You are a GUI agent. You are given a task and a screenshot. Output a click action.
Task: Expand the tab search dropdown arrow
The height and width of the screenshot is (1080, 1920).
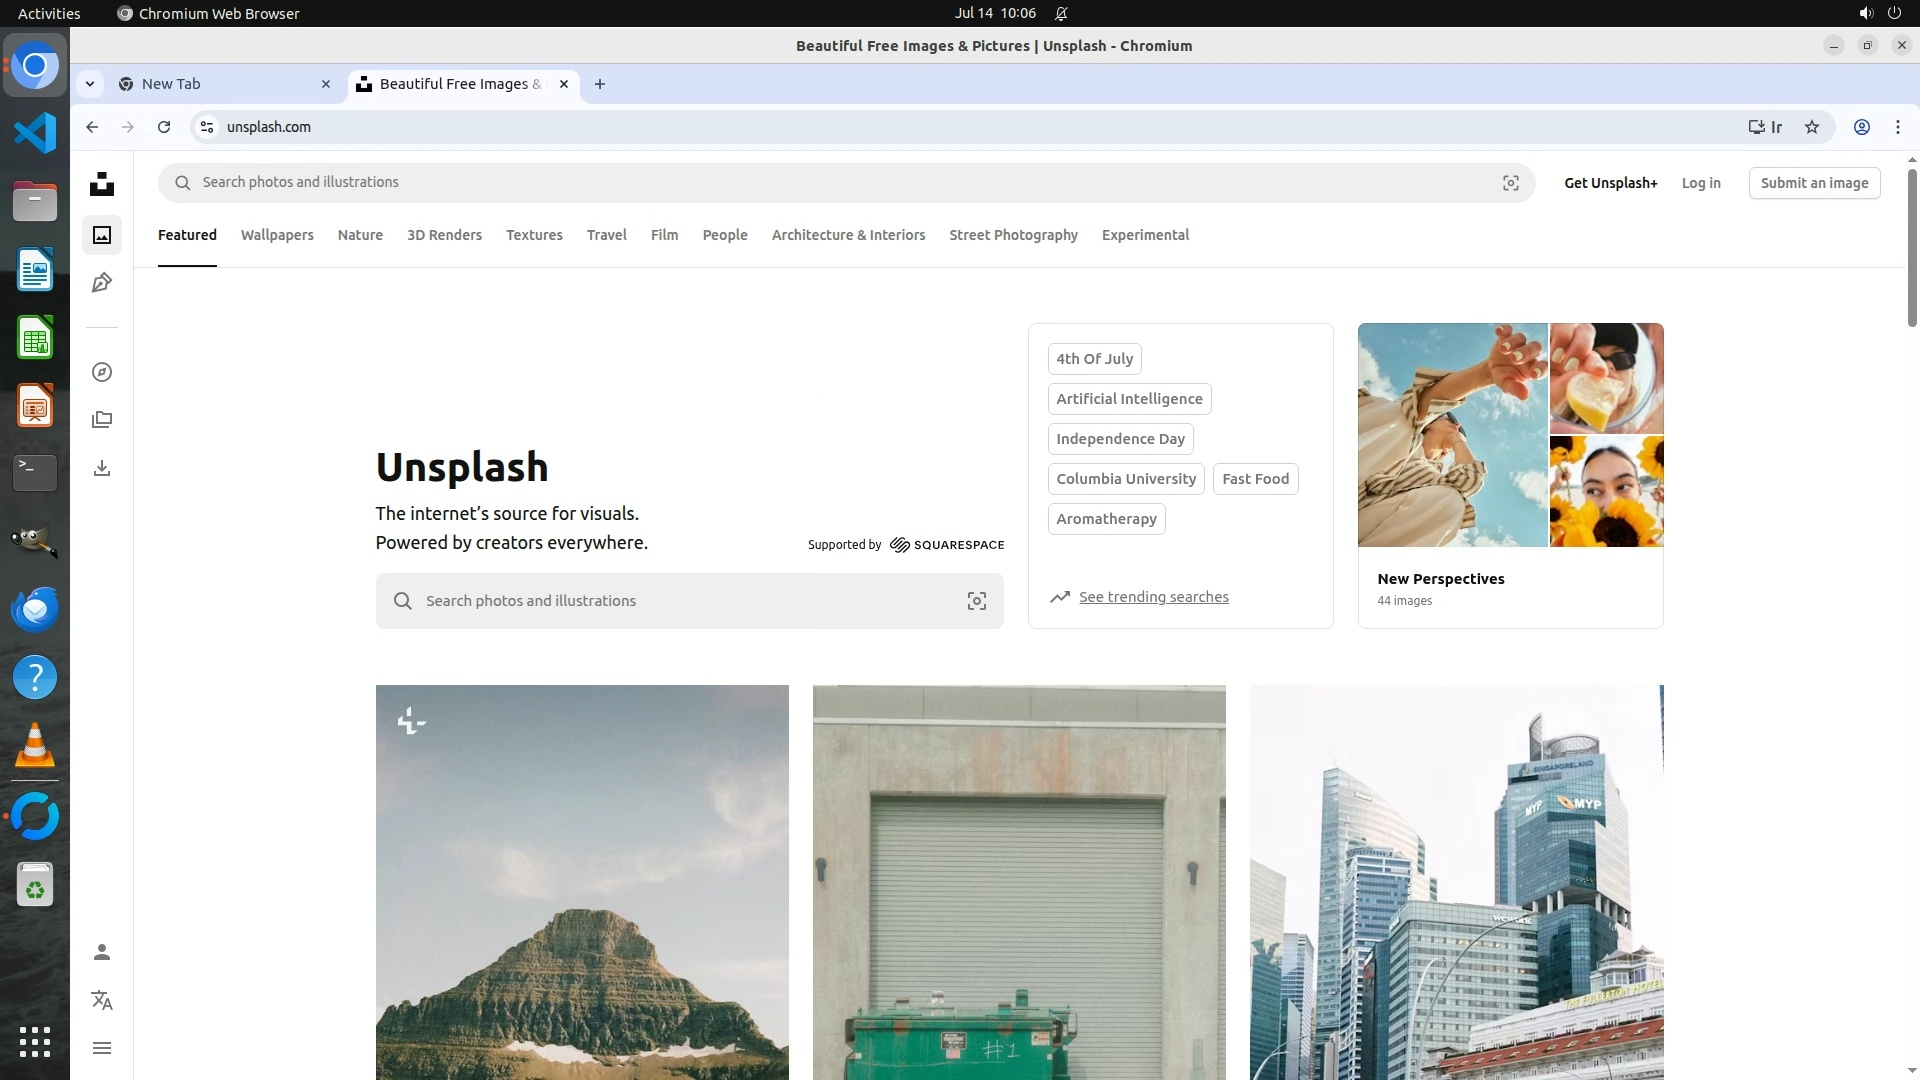[90, 84]
